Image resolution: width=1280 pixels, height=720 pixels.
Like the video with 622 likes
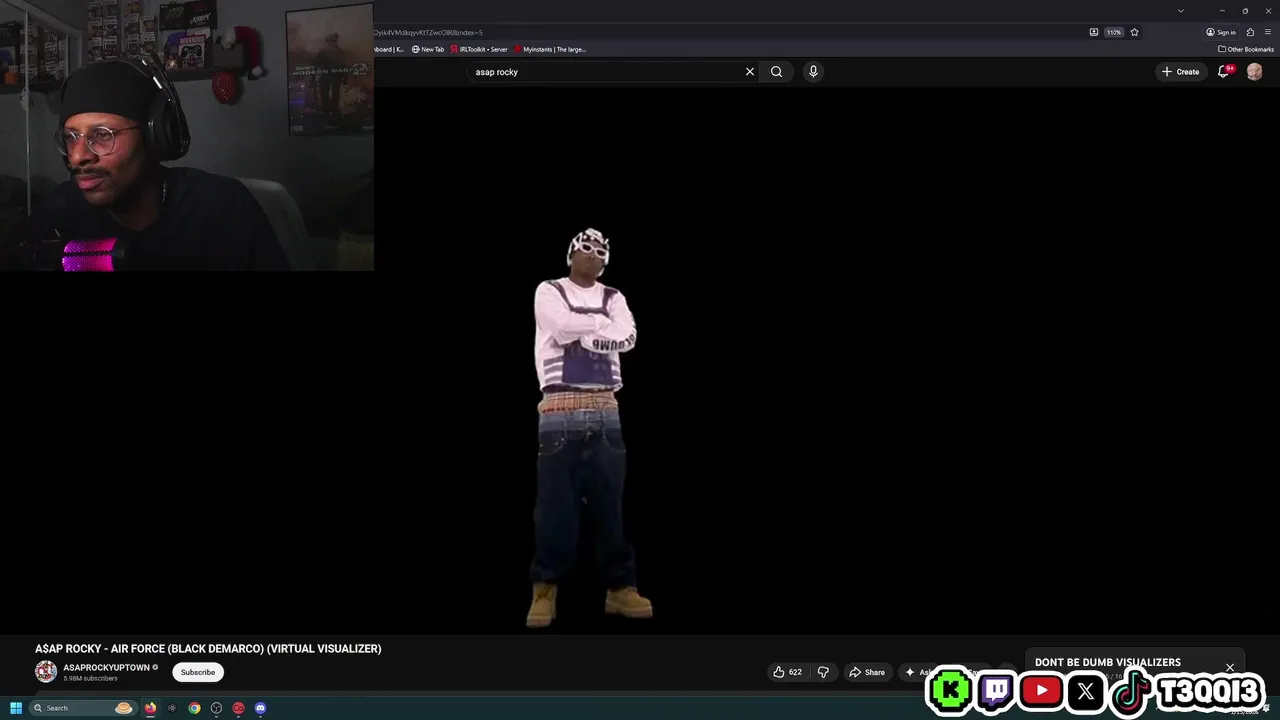788,672
